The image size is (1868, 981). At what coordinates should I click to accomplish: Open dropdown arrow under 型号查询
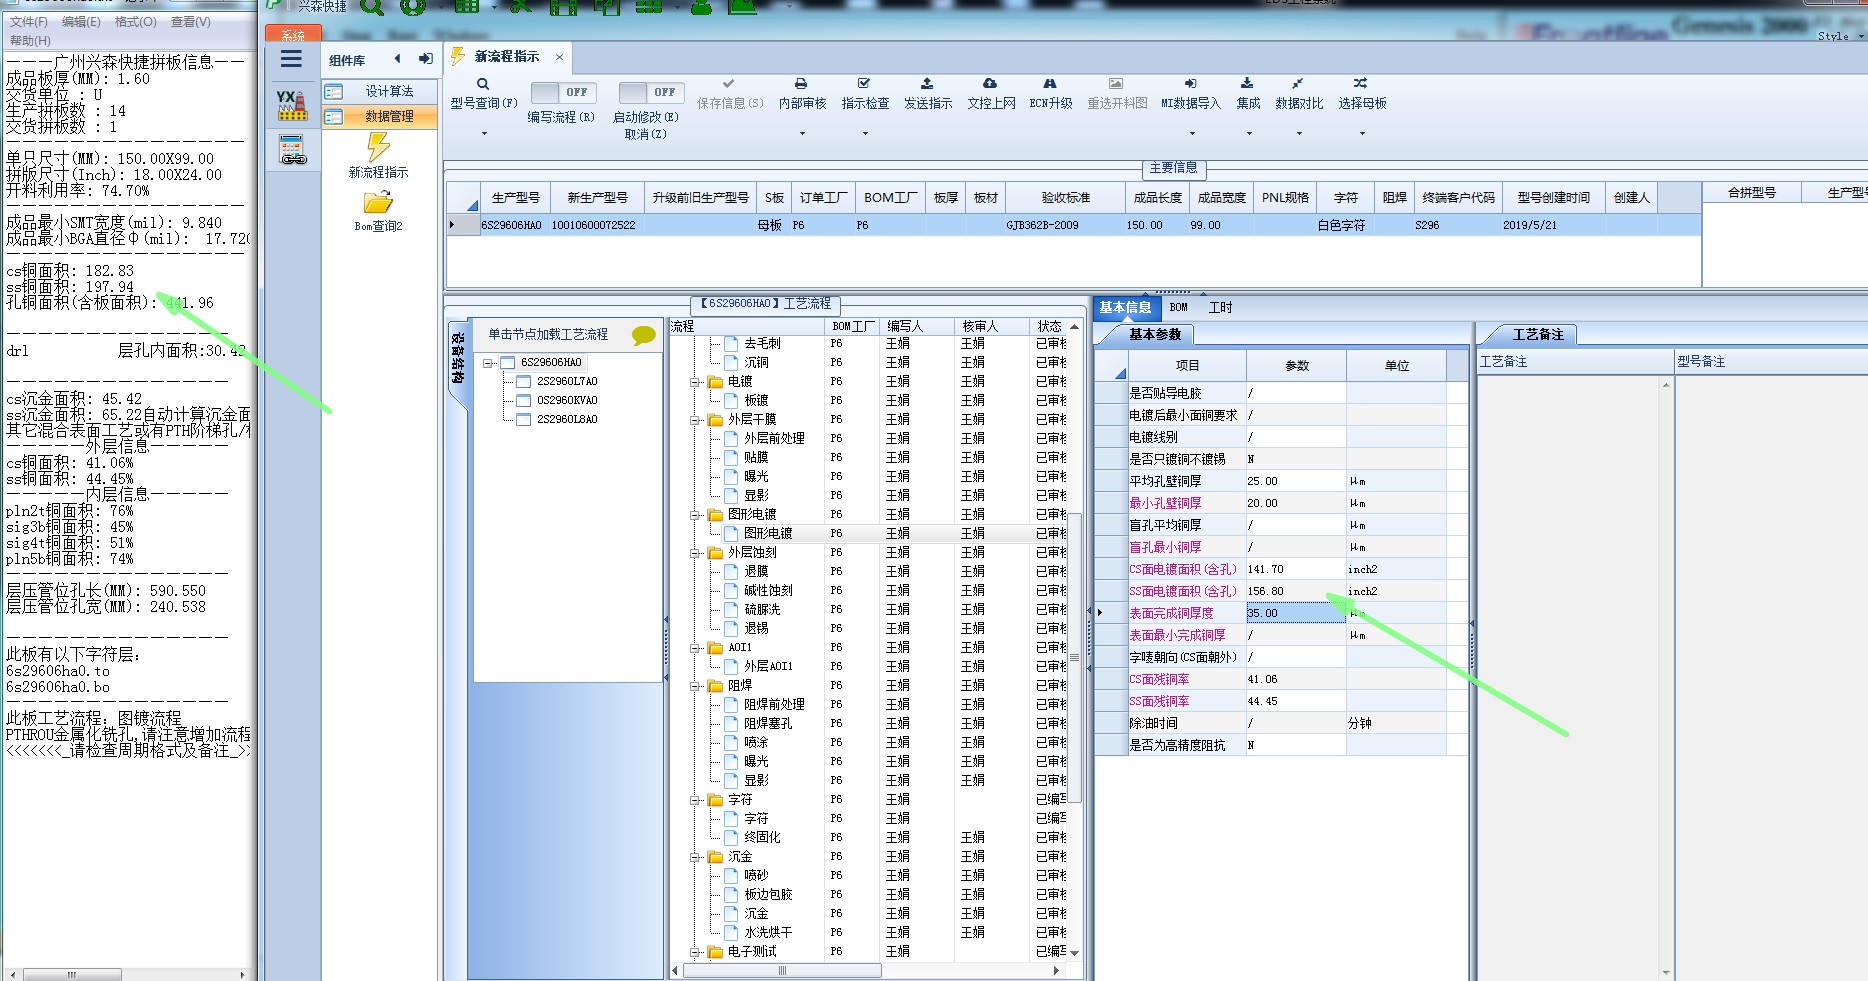click(x=484, y=133)
